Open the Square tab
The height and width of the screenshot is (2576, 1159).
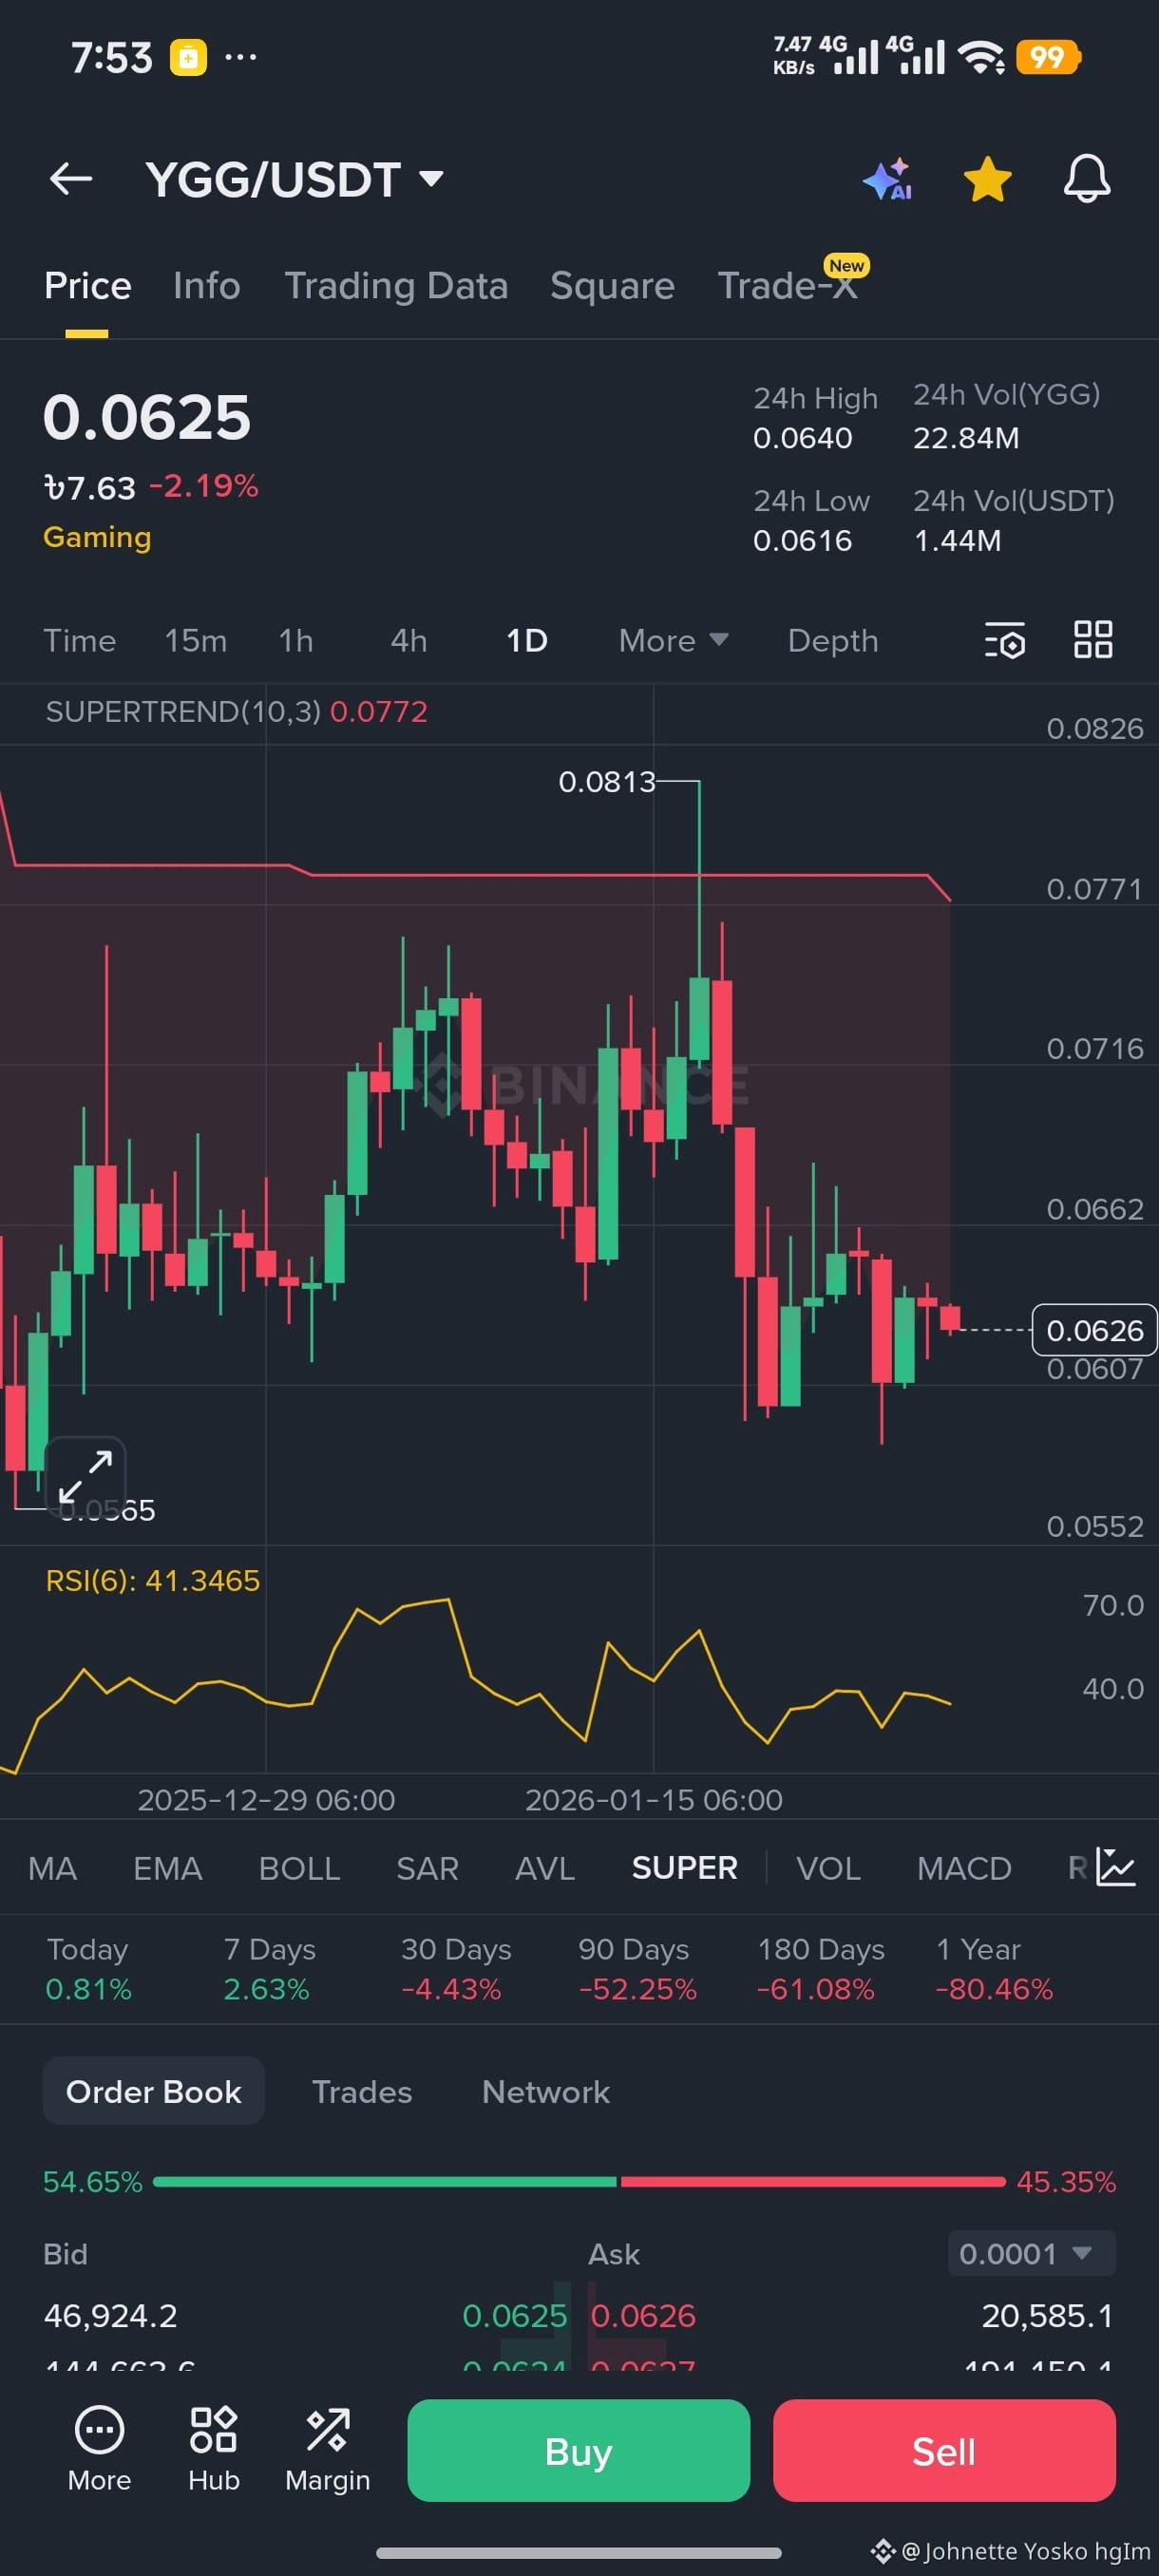[x=612, y=286]
